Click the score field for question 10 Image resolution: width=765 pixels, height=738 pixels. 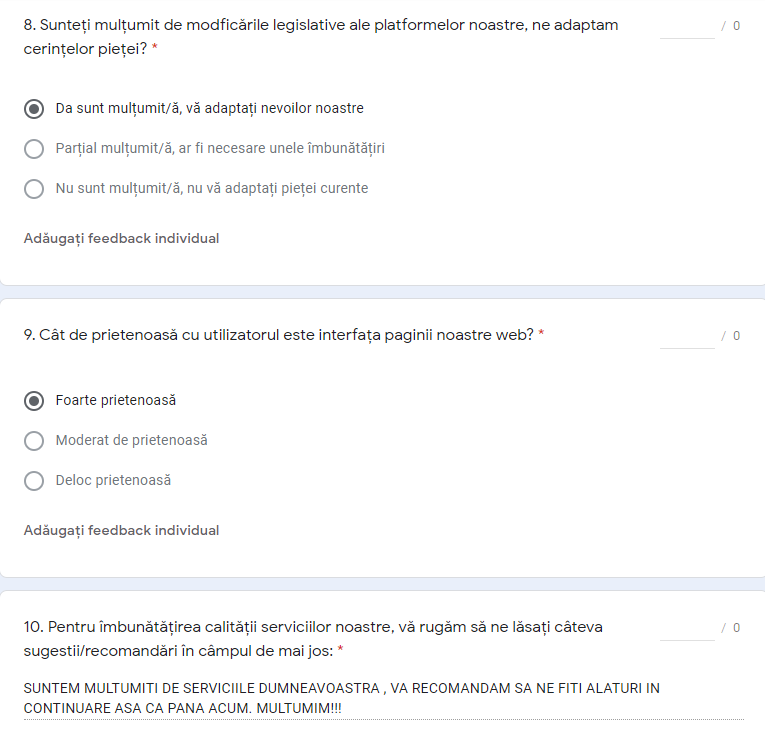coord(687,628)
